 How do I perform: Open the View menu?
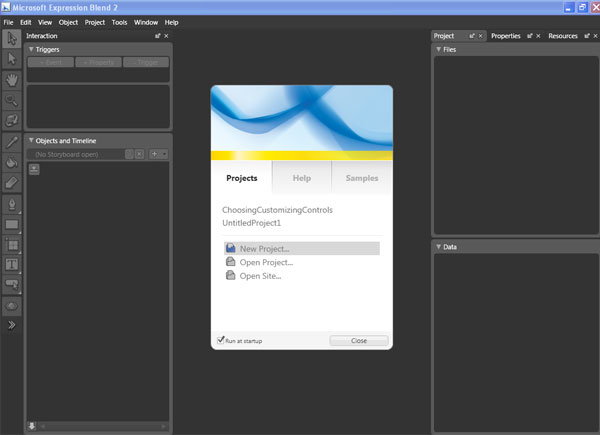pyautogui.click(x=45, y=22)
